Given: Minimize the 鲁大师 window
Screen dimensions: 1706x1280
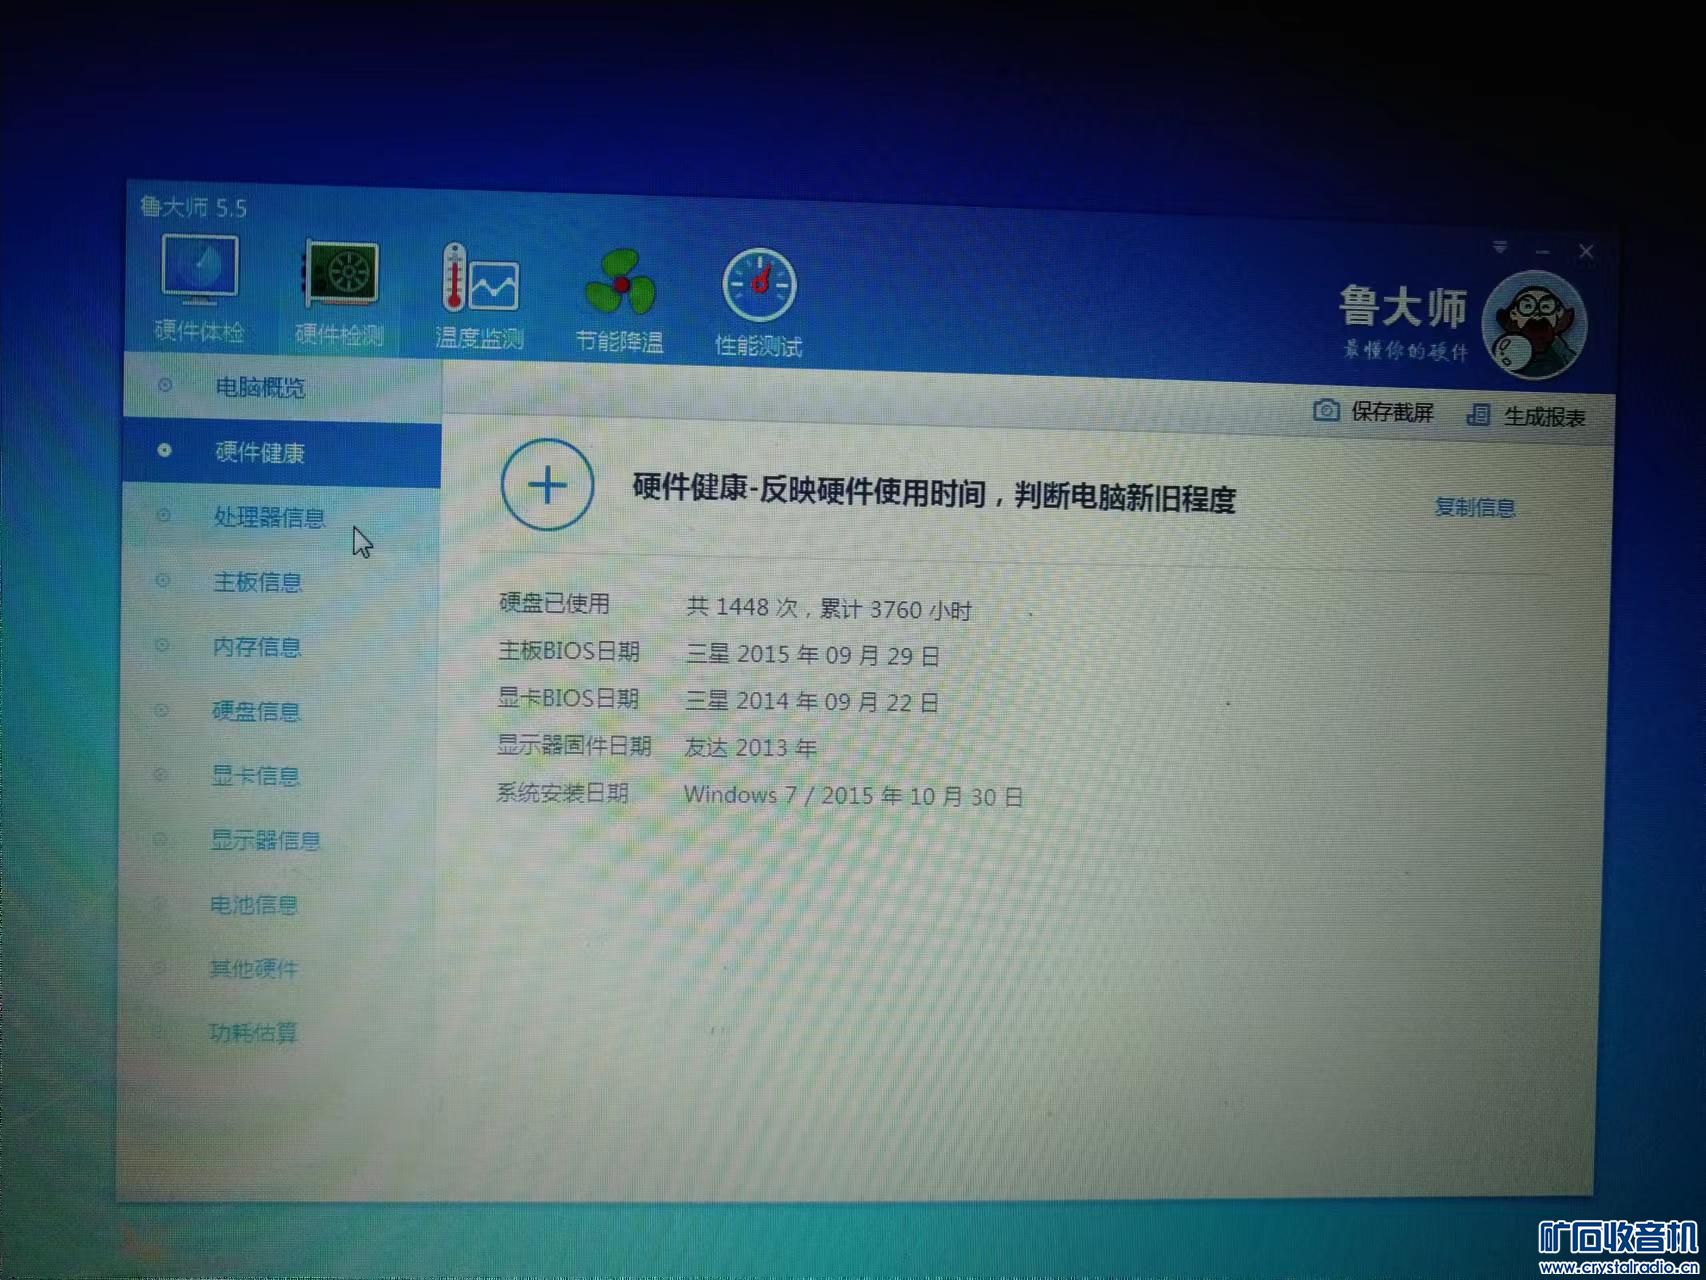Looking at the screenshot, I should coord(1543,251).
